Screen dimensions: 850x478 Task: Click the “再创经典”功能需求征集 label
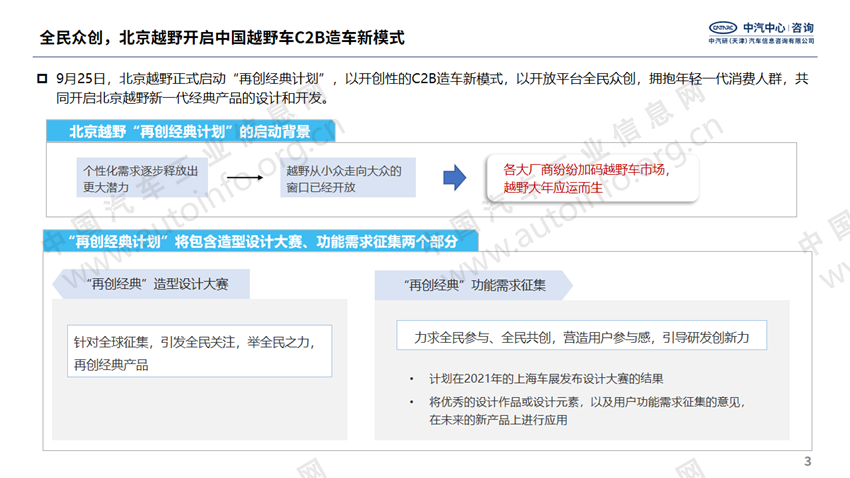point(474,285)
